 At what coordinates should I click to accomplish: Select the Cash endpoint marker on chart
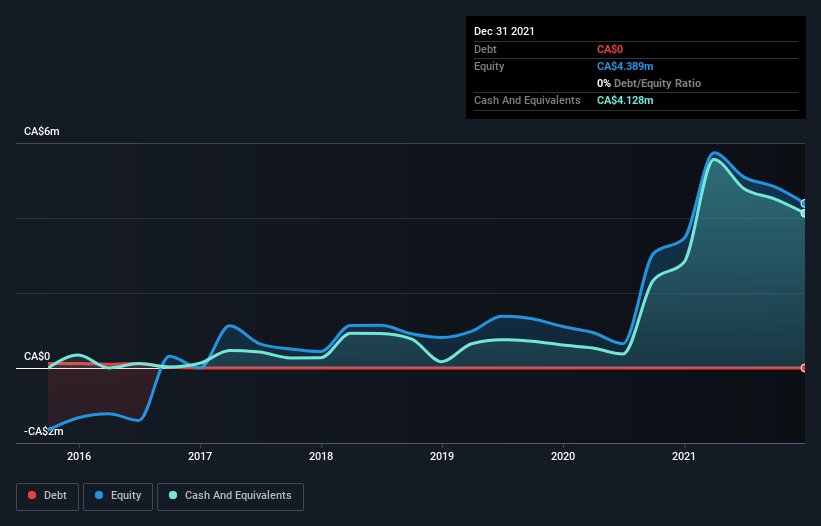pos(804,213)
